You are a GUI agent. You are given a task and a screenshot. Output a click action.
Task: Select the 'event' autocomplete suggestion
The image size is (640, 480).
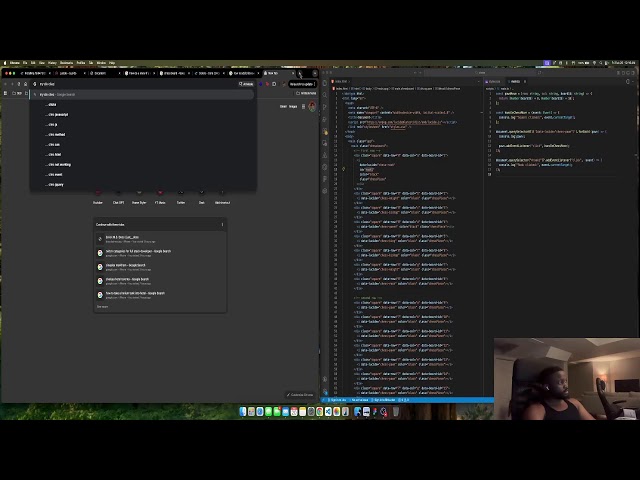pos(142,175)
